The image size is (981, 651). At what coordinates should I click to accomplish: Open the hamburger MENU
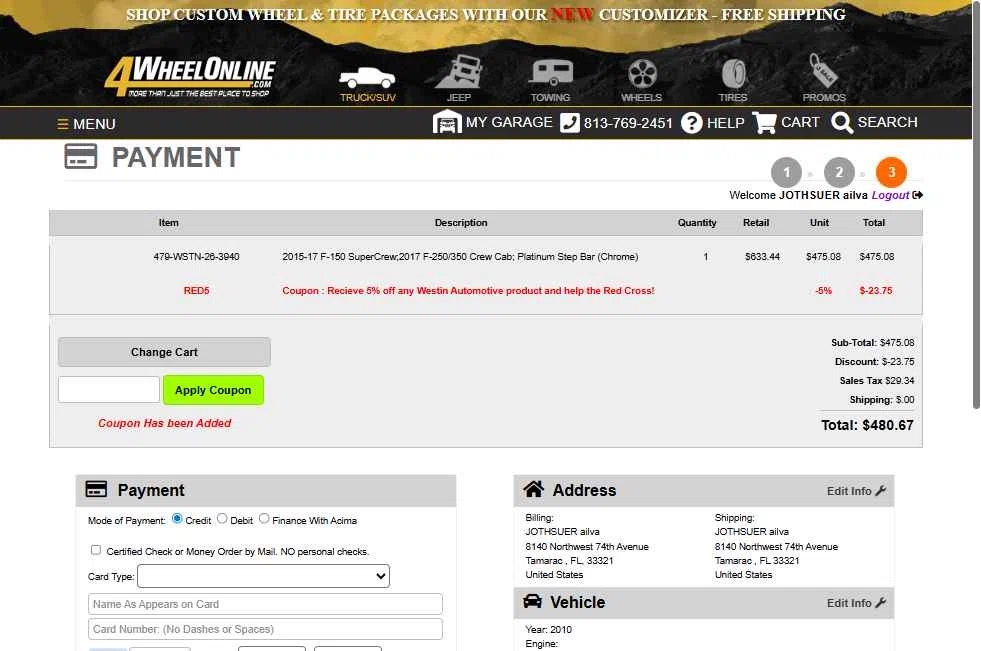[86, 124]
